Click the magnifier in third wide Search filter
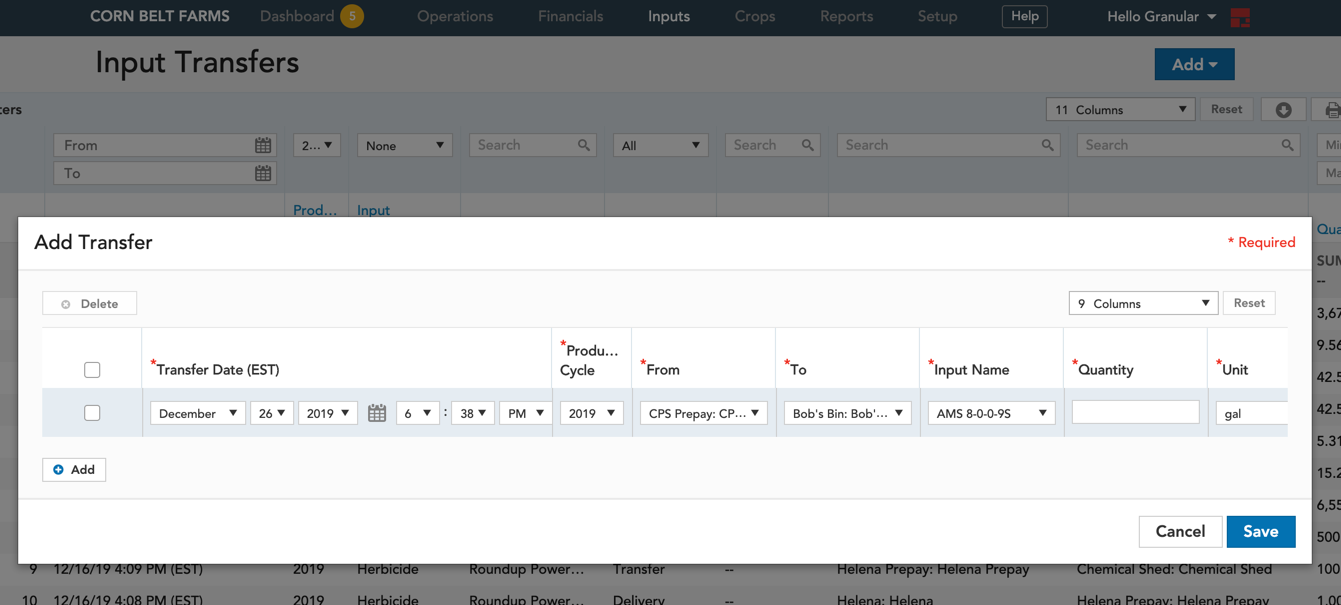The image size is (1341, 605). point(1048,145)
